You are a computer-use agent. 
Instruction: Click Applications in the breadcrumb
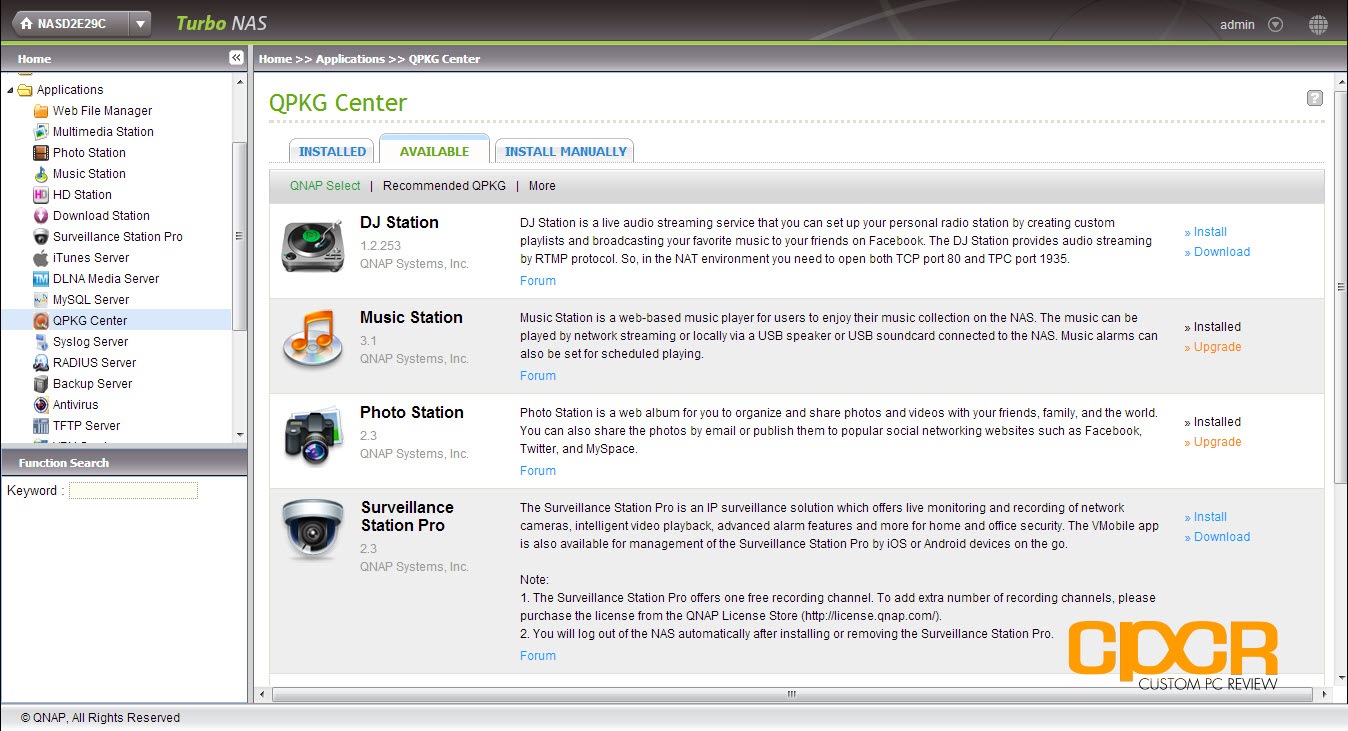[350, 59]
